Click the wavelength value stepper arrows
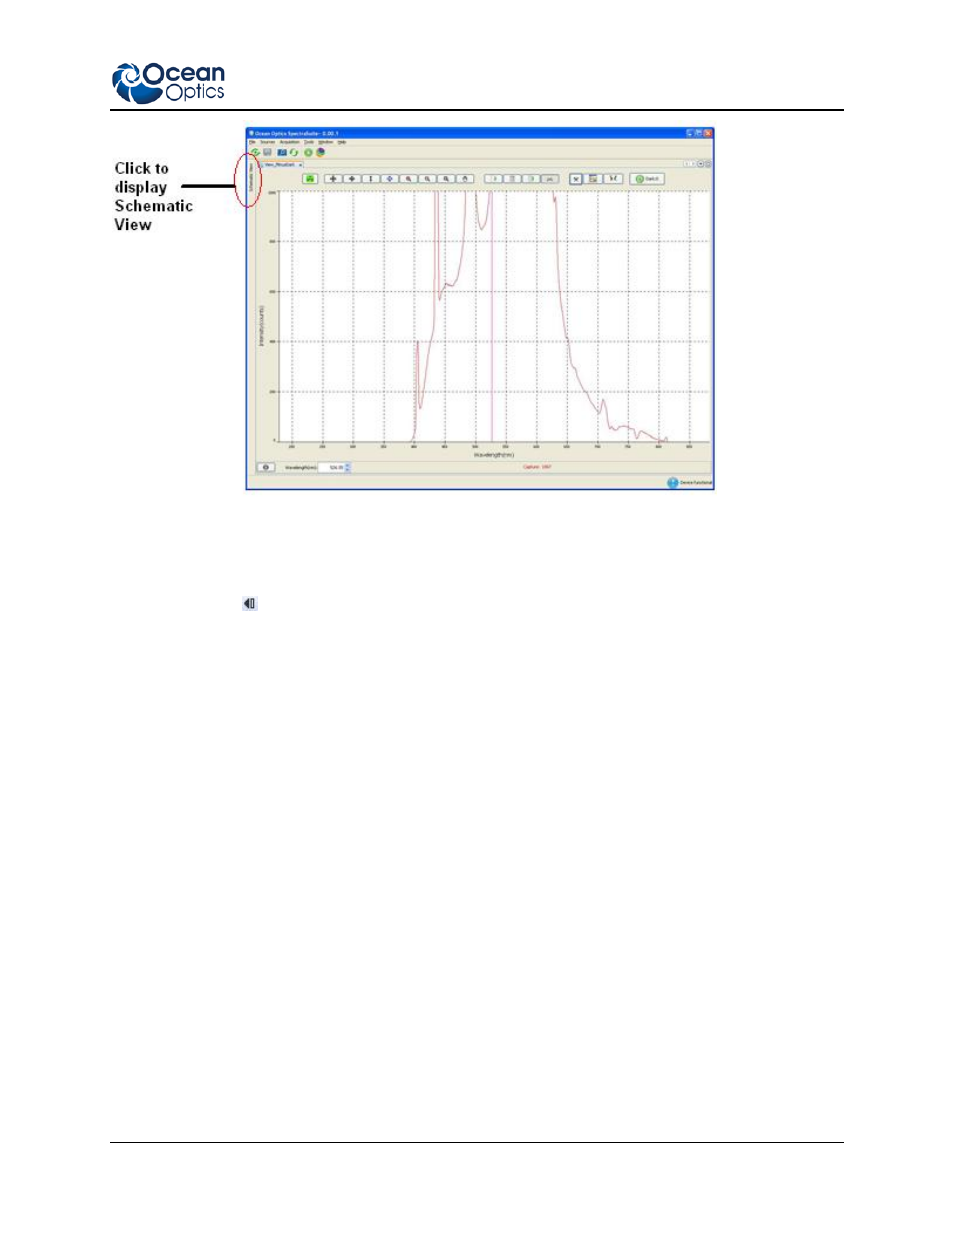This screenshot has height=1235, width=954. pos(348,467)
